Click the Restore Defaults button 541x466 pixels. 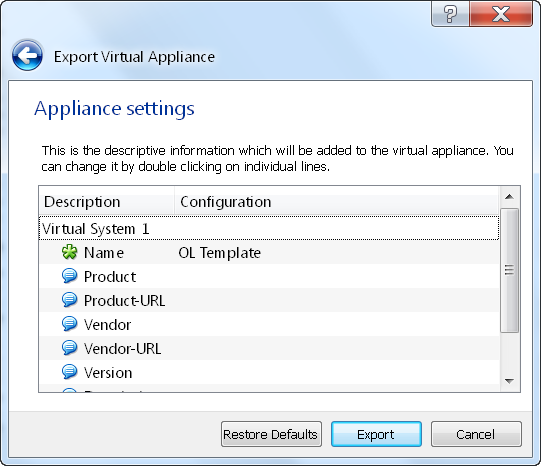(x=271, y=434)
